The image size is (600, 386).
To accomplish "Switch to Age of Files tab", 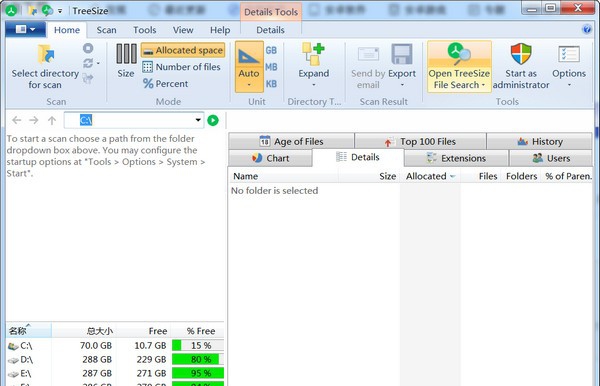I will coord(291,142).
